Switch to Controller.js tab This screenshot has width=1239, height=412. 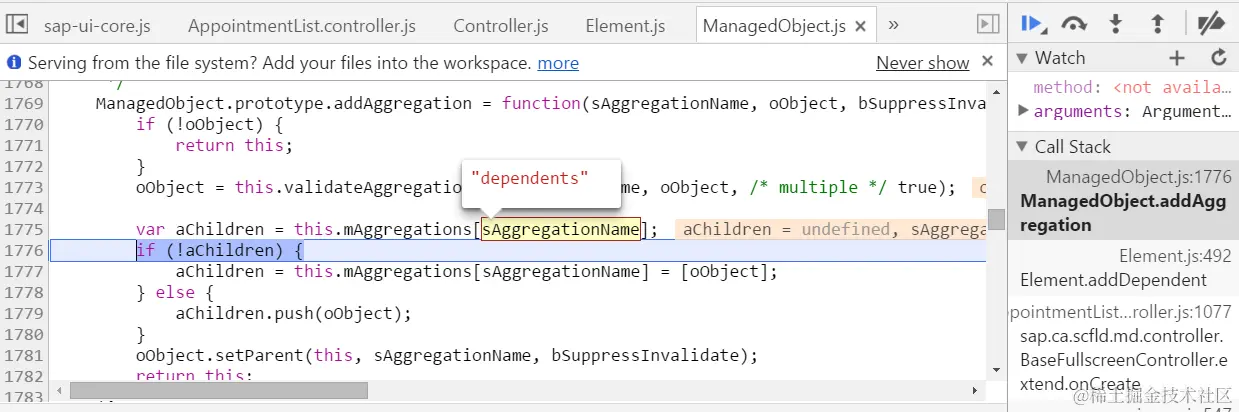point(501,26)
